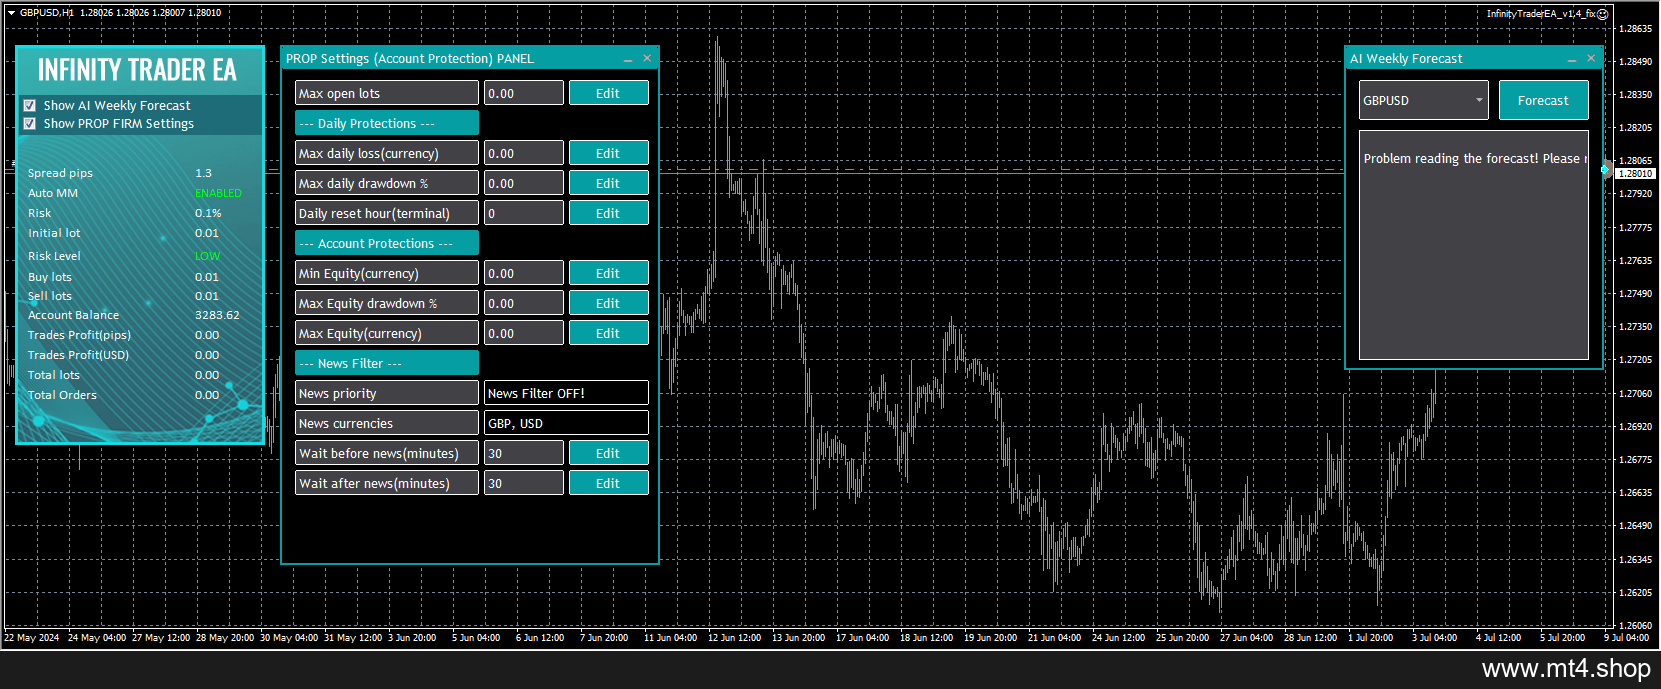The image size is (1661, 689).
Task: Edit the Min Equity(currency) value
Action: coord(608,273)
